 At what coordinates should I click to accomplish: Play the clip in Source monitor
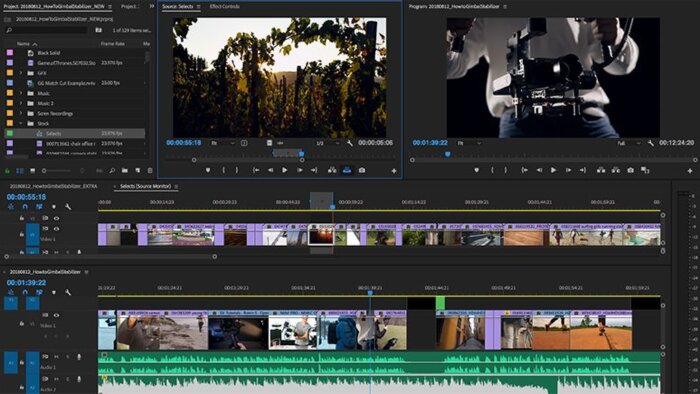284,170
